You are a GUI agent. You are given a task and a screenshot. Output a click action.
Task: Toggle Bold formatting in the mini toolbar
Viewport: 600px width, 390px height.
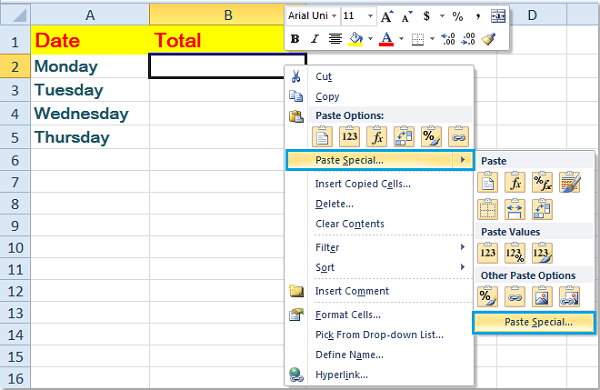point(295,39)
